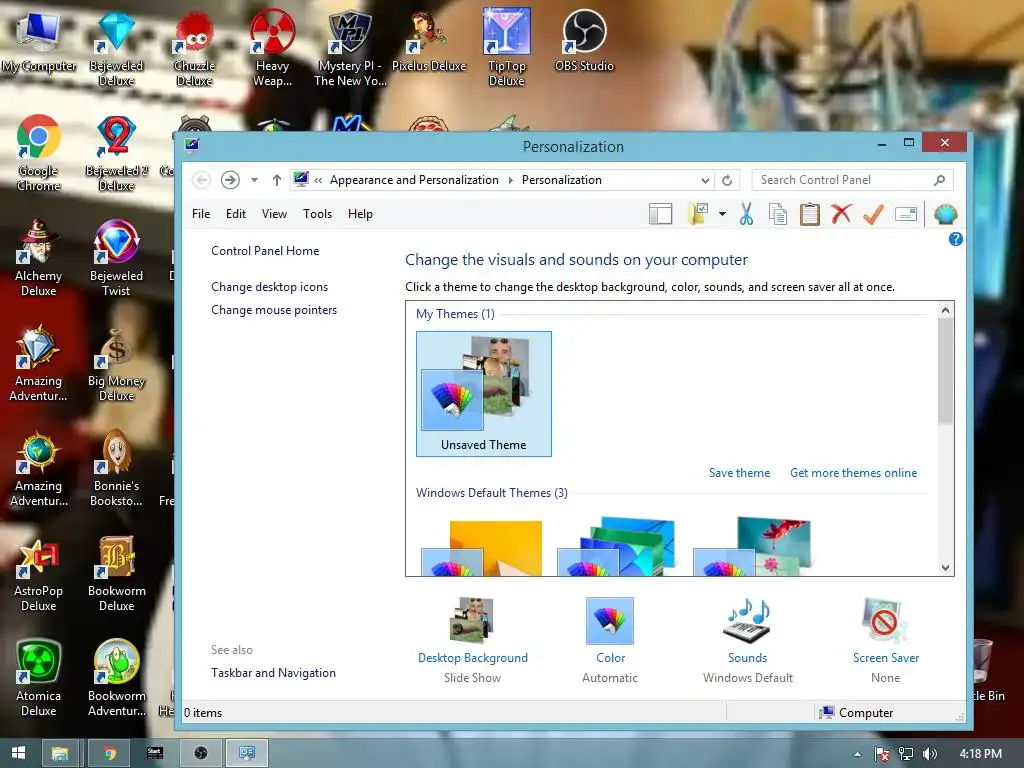Image resolution: width=1024 pixels, height=768 pixels.
Task: Click the Personalization taskbar button
Action: pos(246,753)
